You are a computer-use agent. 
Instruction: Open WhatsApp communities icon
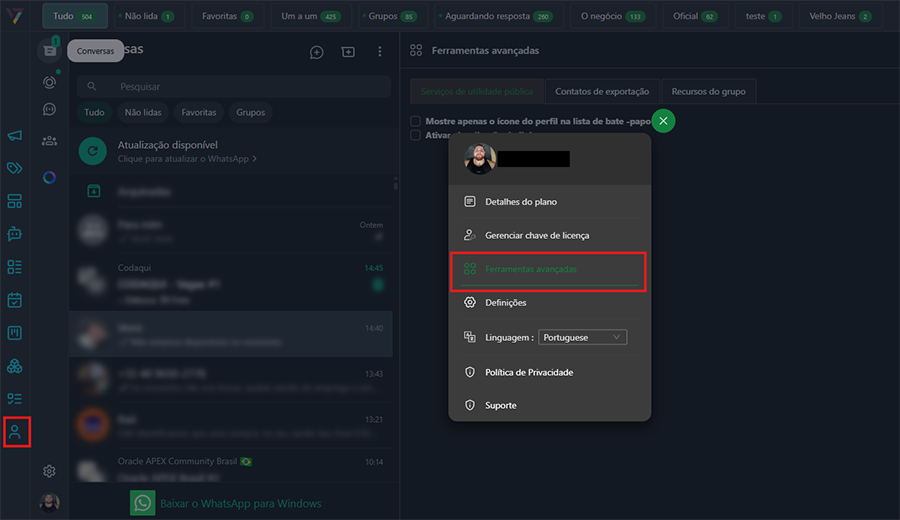point(49,141)
